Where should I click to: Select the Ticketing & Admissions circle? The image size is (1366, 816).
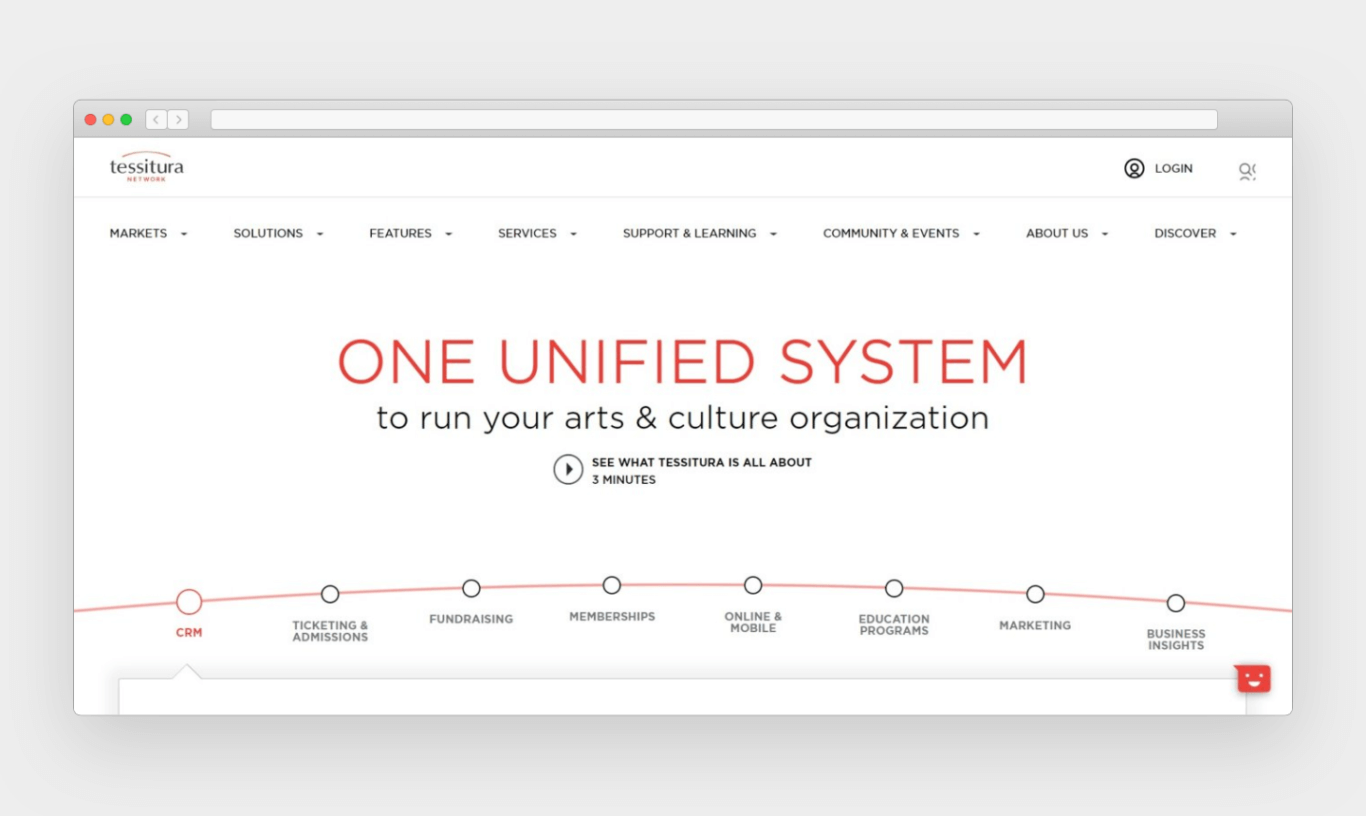(x=330, y=594)
